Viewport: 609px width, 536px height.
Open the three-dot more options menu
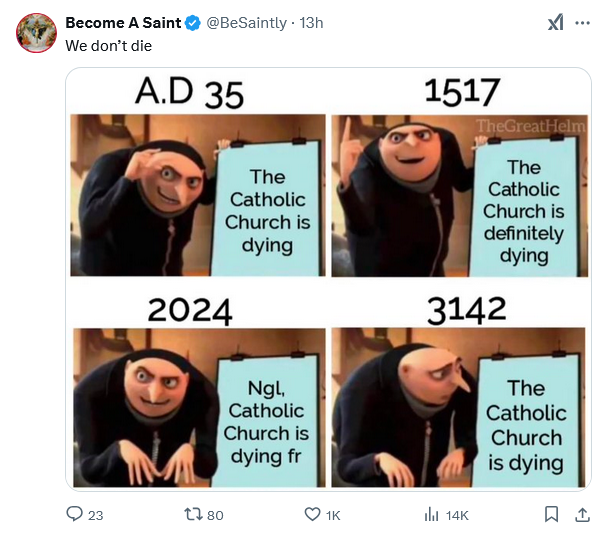[x=583, y=23]
